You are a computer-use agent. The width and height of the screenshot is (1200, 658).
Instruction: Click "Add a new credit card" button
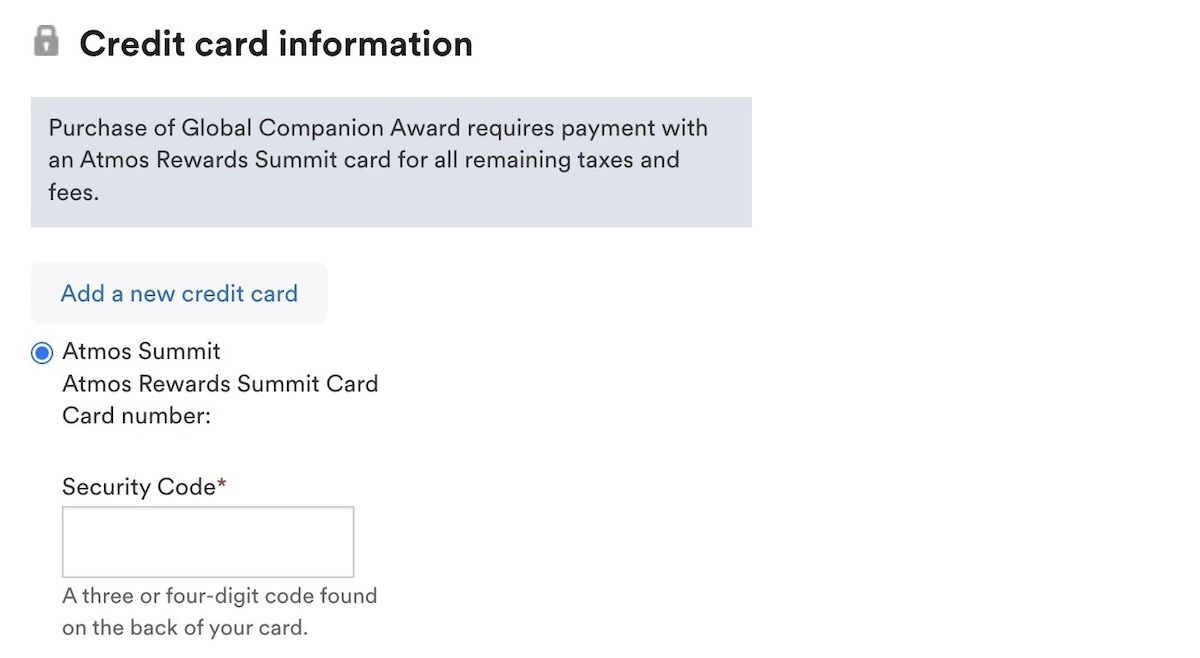click(179, 294)
